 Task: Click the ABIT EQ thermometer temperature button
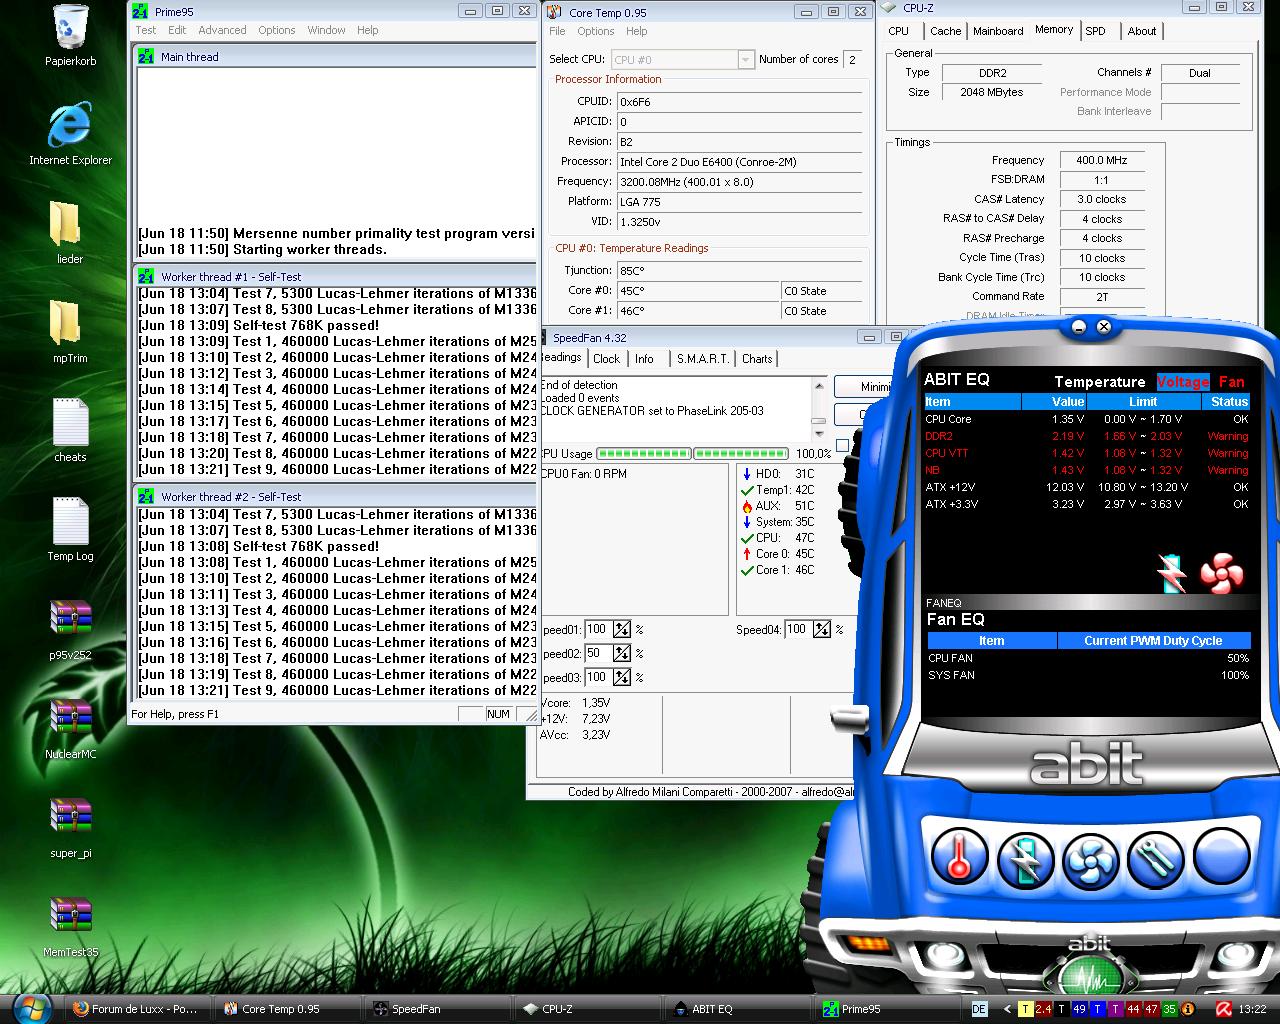(959, 859)
